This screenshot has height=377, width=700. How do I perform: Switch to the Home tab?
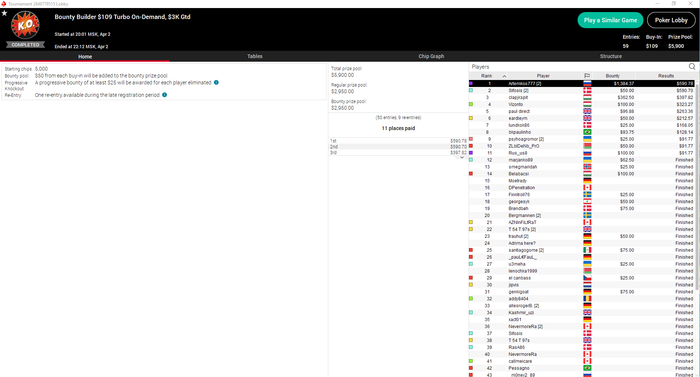click(85, 56)
